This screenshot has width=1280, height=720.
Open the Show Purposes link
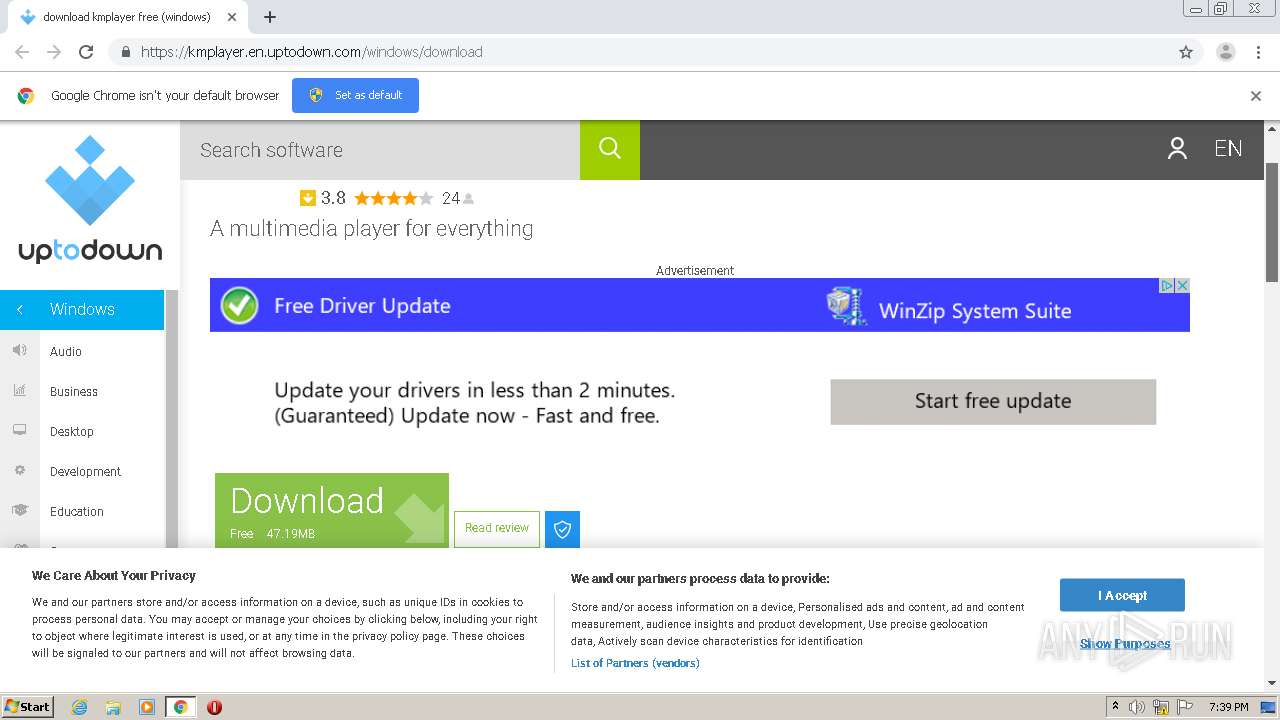click(1125, 644)
